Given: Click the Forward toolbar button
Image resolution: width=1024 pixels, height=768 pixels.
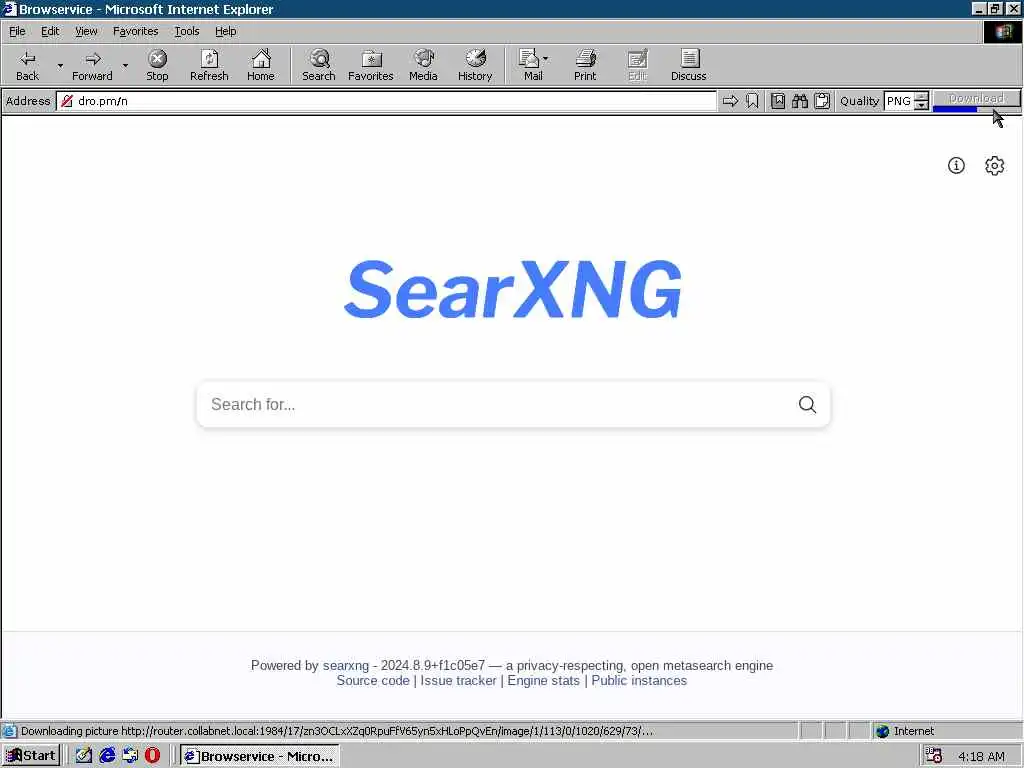Looking at the screenshot, I should pyautogui.click(x=92, y=65).
